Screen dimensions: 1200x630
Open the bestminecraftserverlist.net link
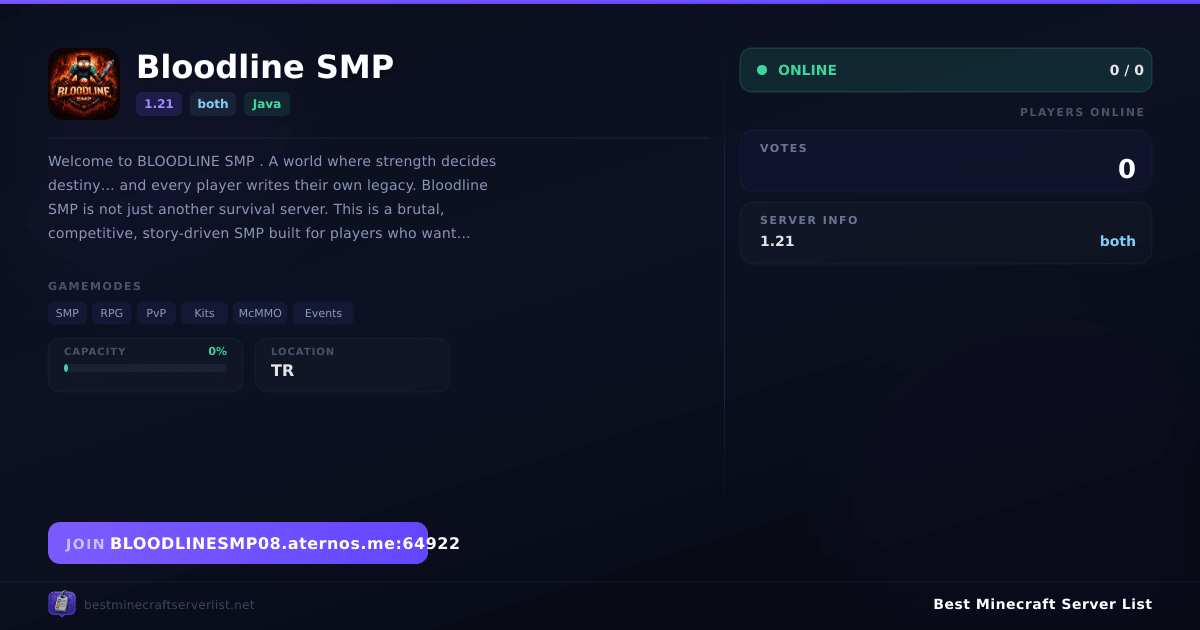169,605
